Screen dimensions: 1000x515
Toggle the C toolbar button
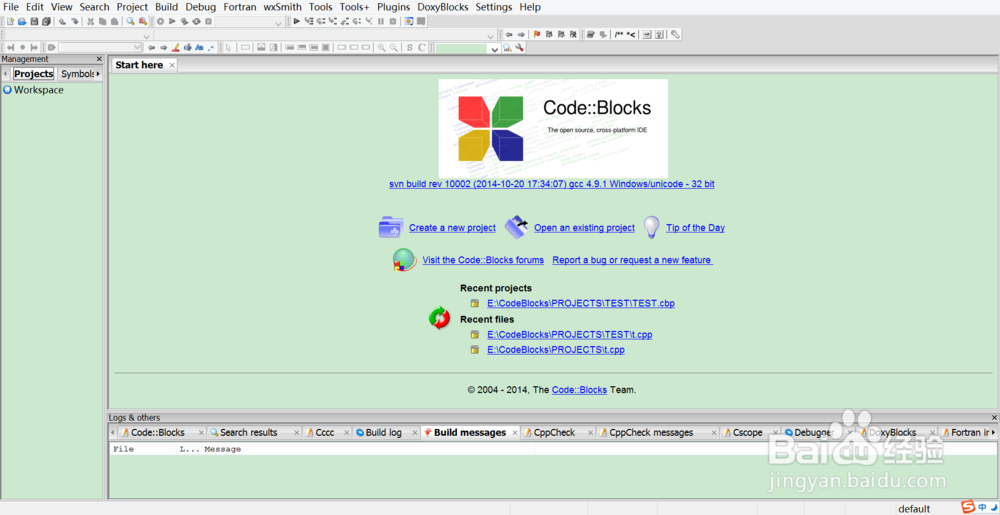coord(422,47)
